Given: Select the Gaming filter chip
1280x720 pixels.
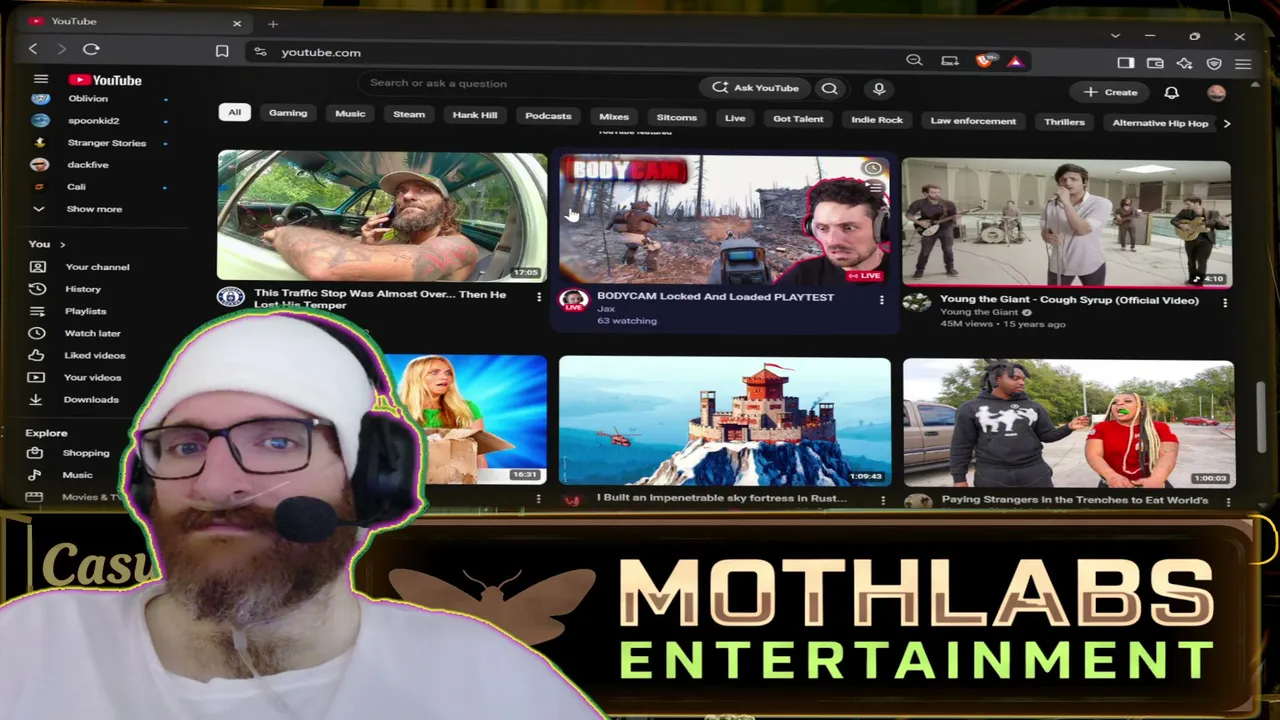Looking at the screenshot, I should point(288,113).
